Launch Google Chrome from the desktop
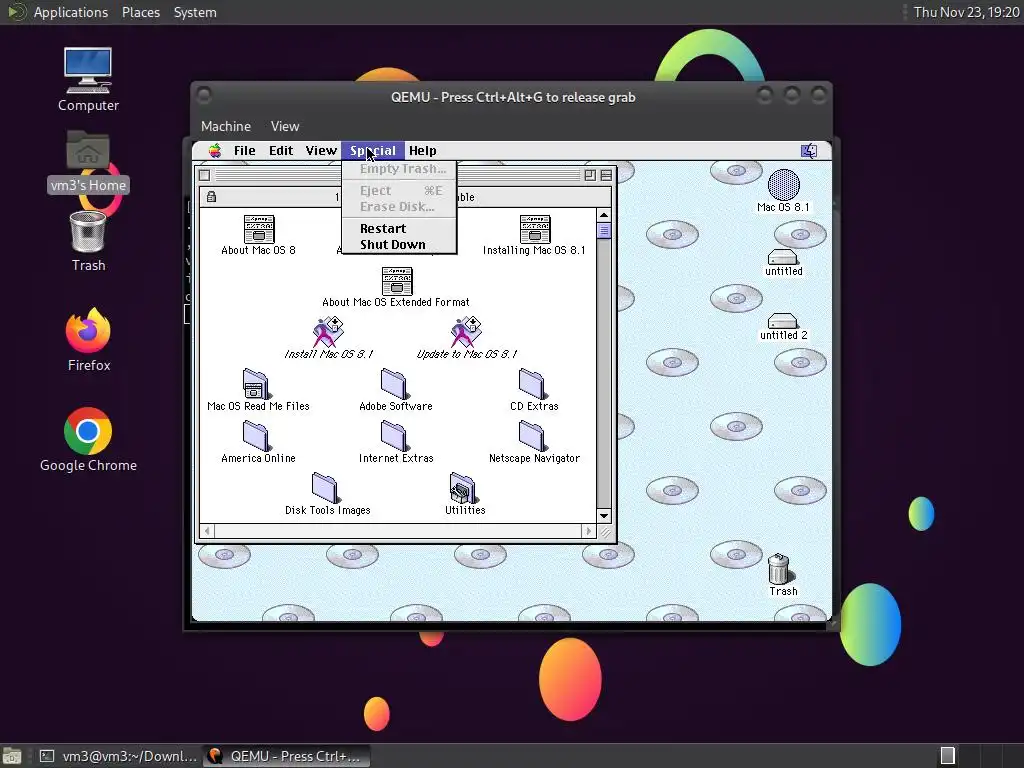The image size is (1024, 768). (x=88, y=431)
